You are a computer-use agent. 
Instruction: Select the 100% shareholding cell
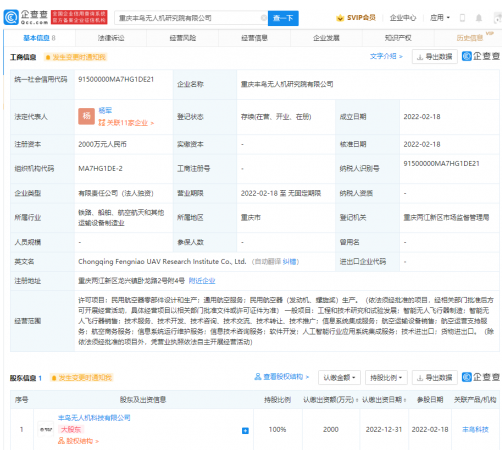point(277,430)
